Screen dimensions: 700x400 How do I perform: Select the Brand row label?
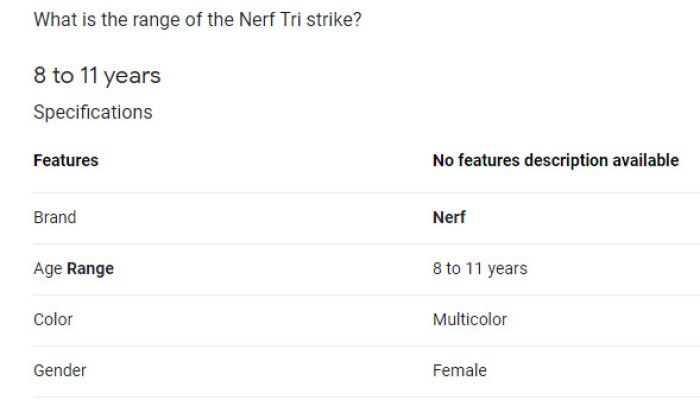tap(55, 217)
